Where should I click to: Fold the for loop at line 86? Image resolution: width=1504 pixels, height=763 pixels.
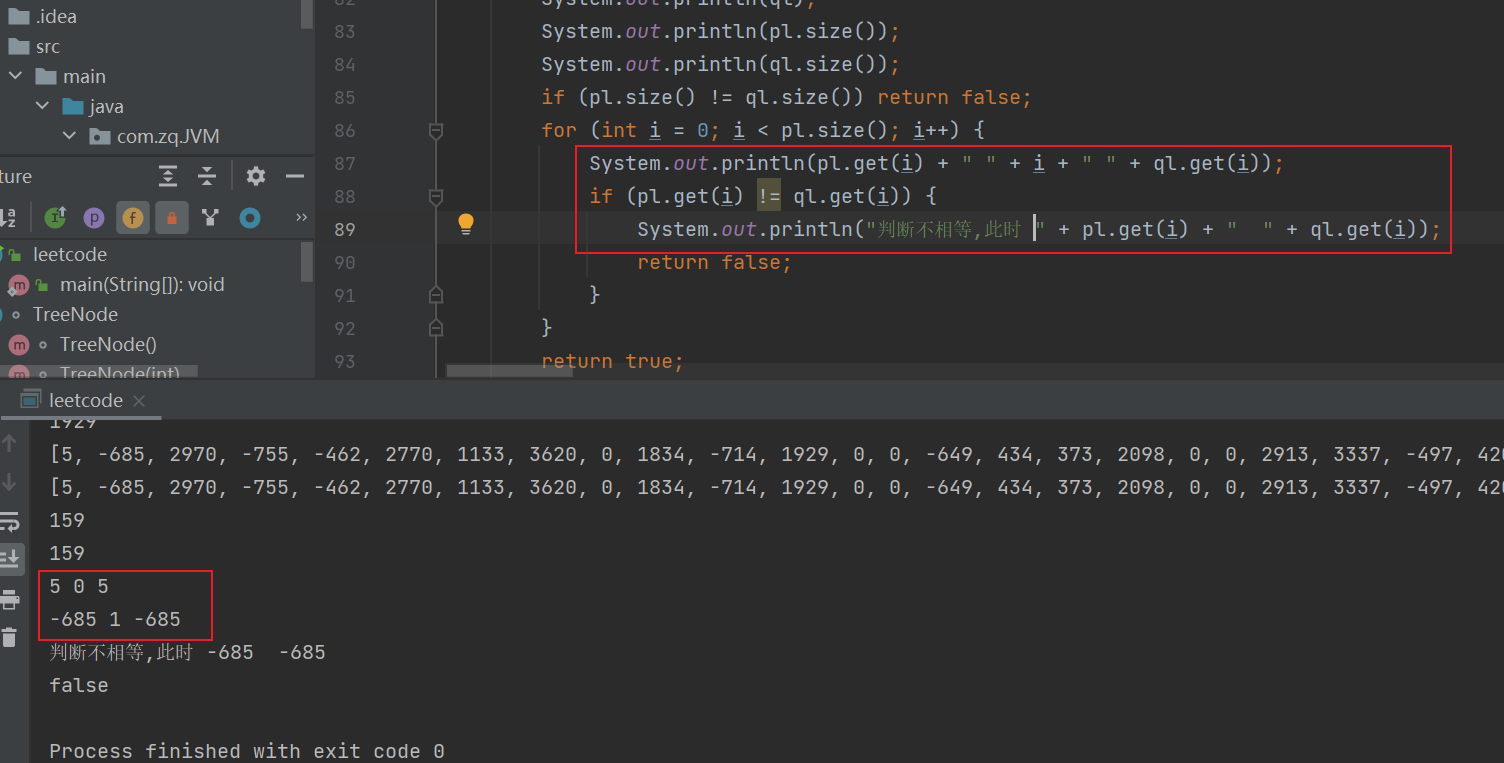point(435,130)
